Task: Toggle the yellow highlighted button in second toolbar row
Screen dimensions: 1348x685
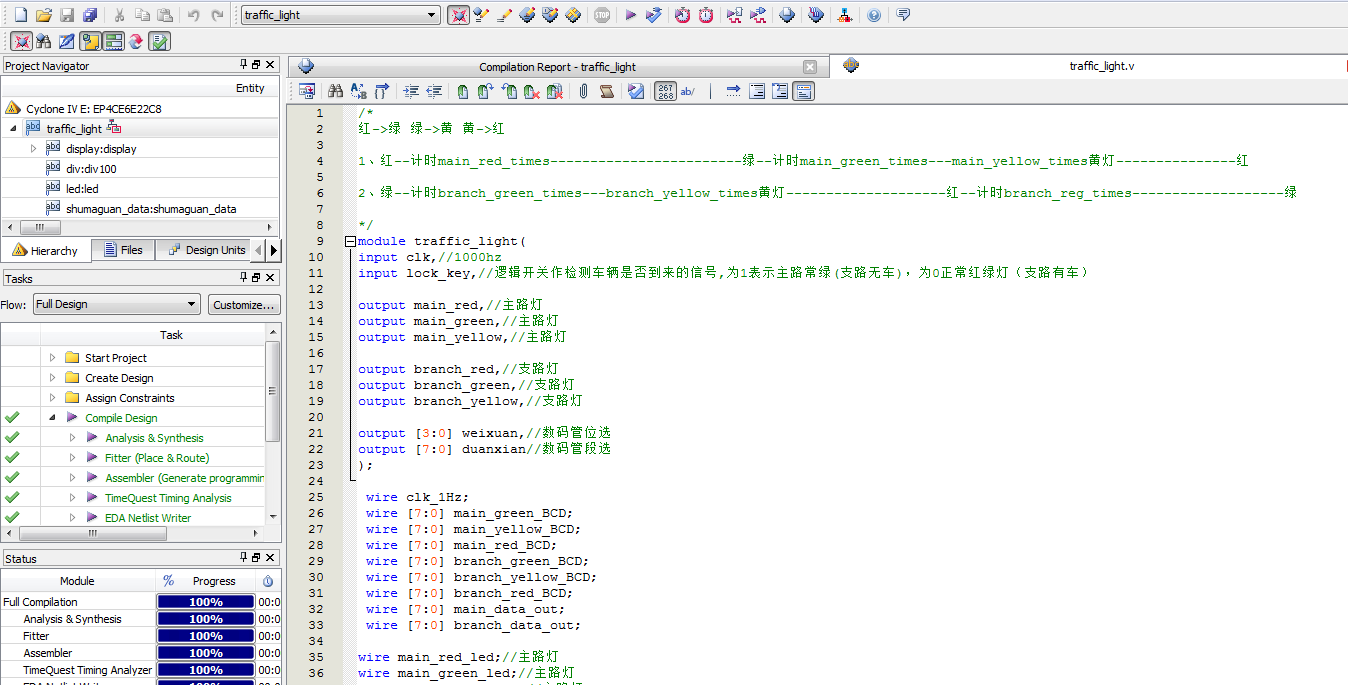Action: (90, 41)
